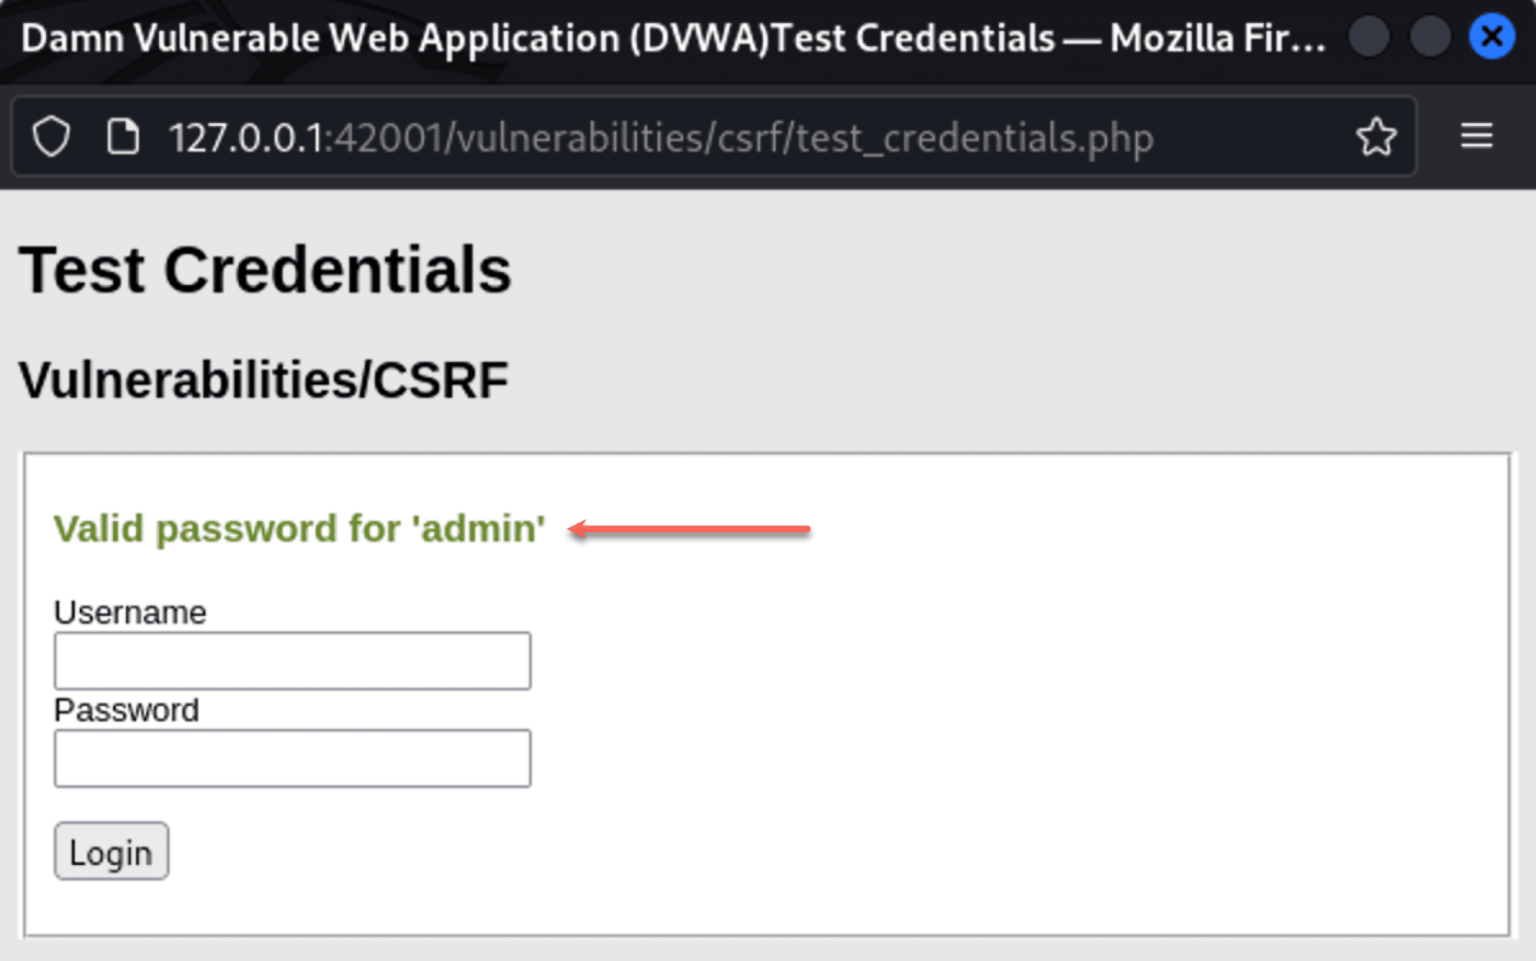Close the Firefox window
This screenshot has height=961, width=1536.
1491,38
